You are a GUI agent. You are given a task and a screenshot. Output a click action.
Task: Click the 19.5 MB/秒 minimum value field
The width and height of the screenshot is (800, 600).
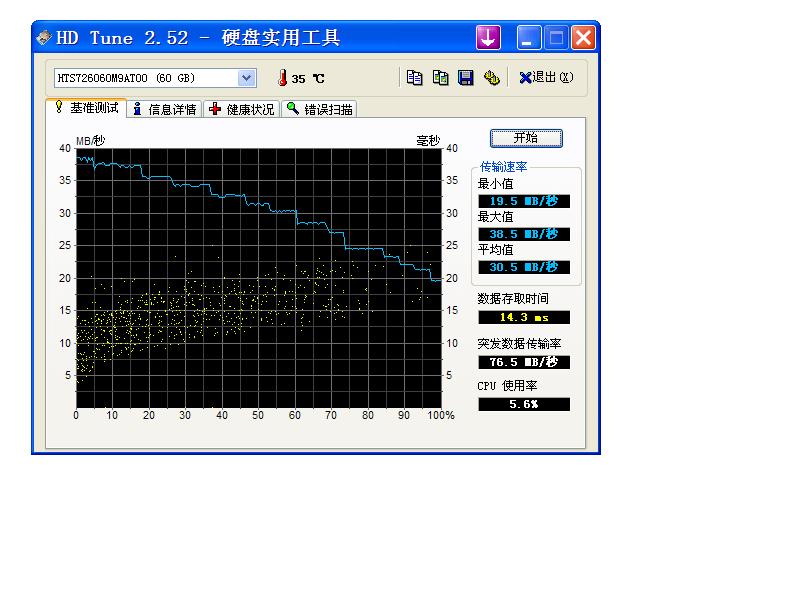524,201
